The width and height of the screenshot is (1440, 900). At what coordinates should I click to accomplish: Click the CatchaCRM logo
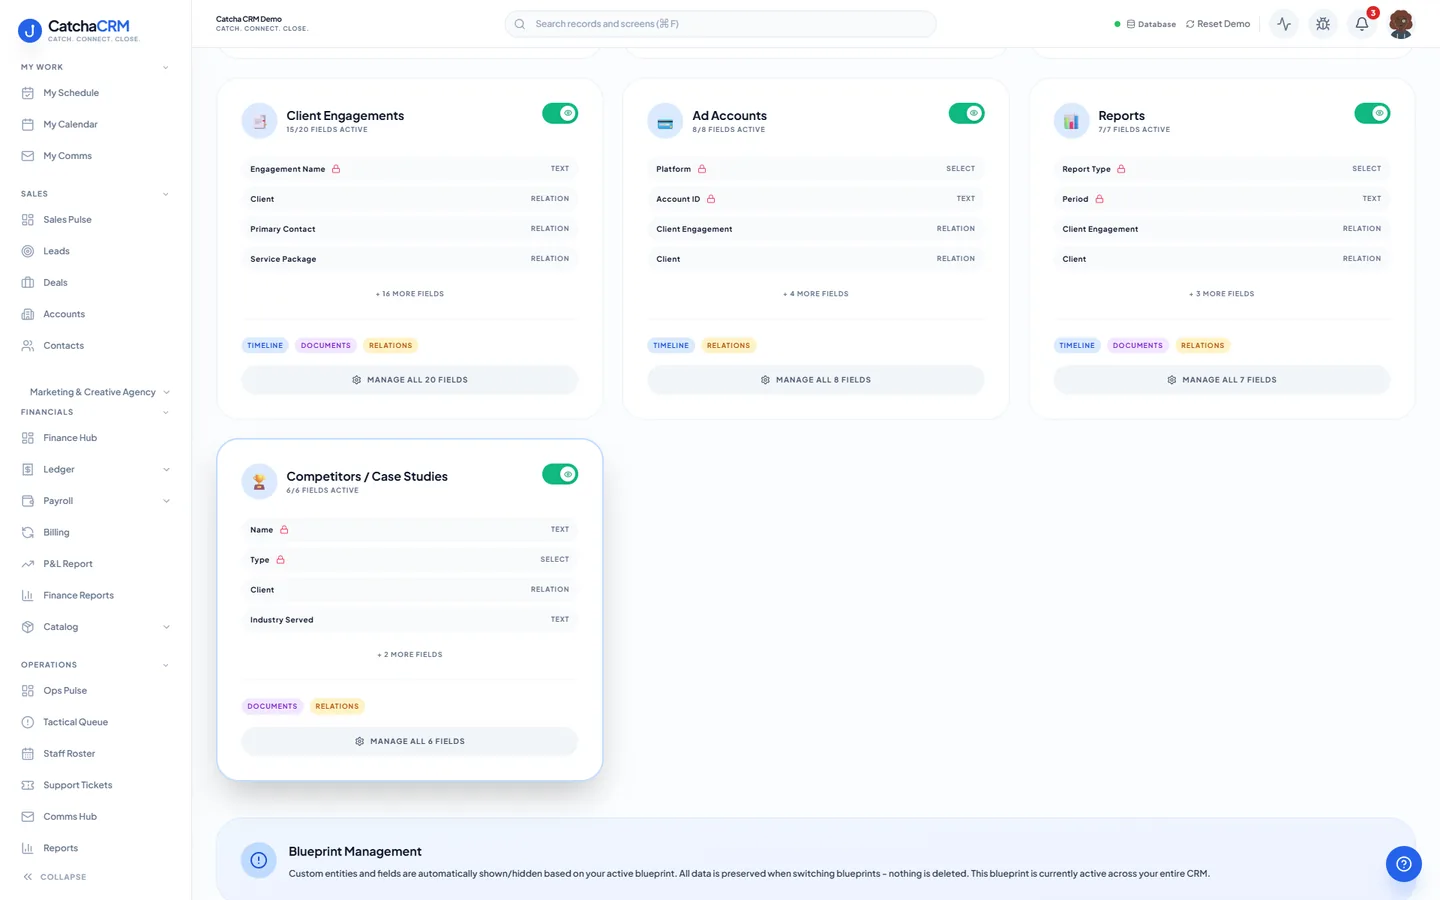[x=78, y=31]
